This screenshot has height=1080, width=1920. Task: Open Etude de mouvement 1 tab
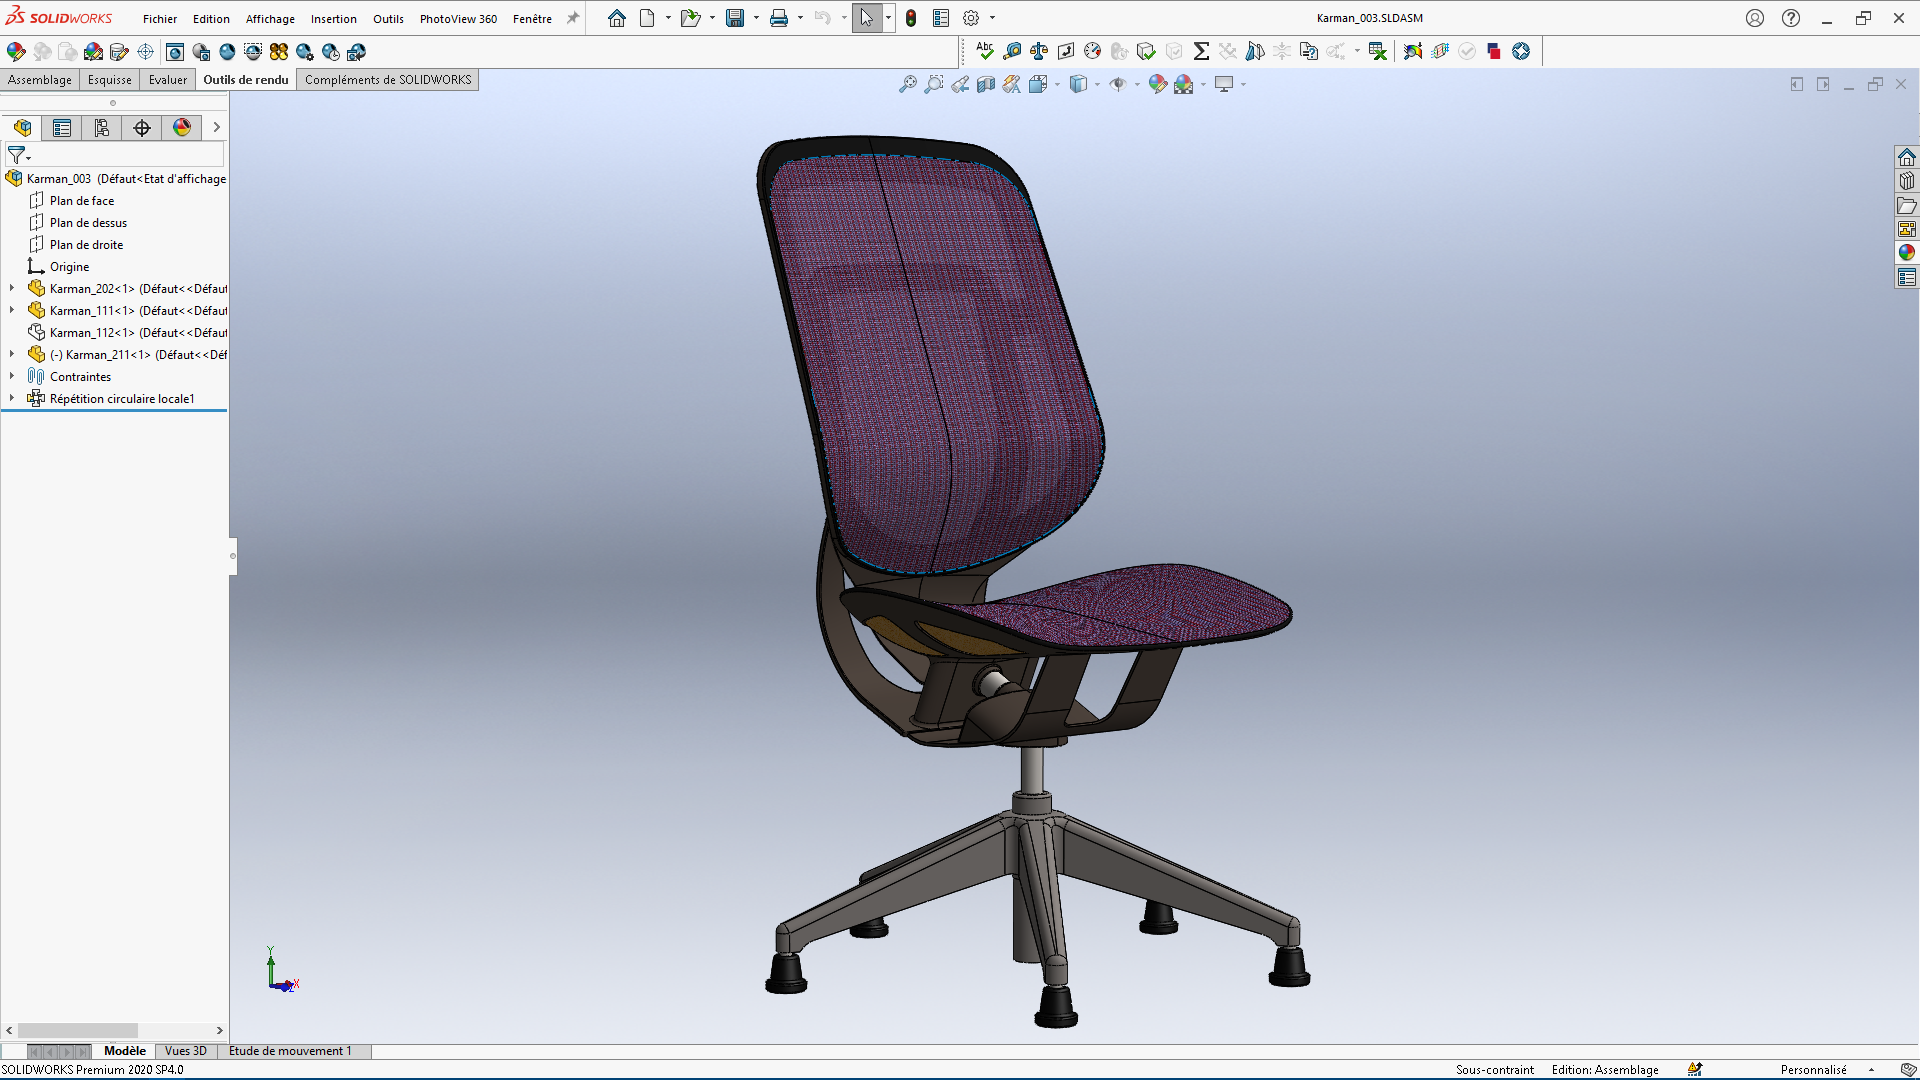(x=290, y=1051)
